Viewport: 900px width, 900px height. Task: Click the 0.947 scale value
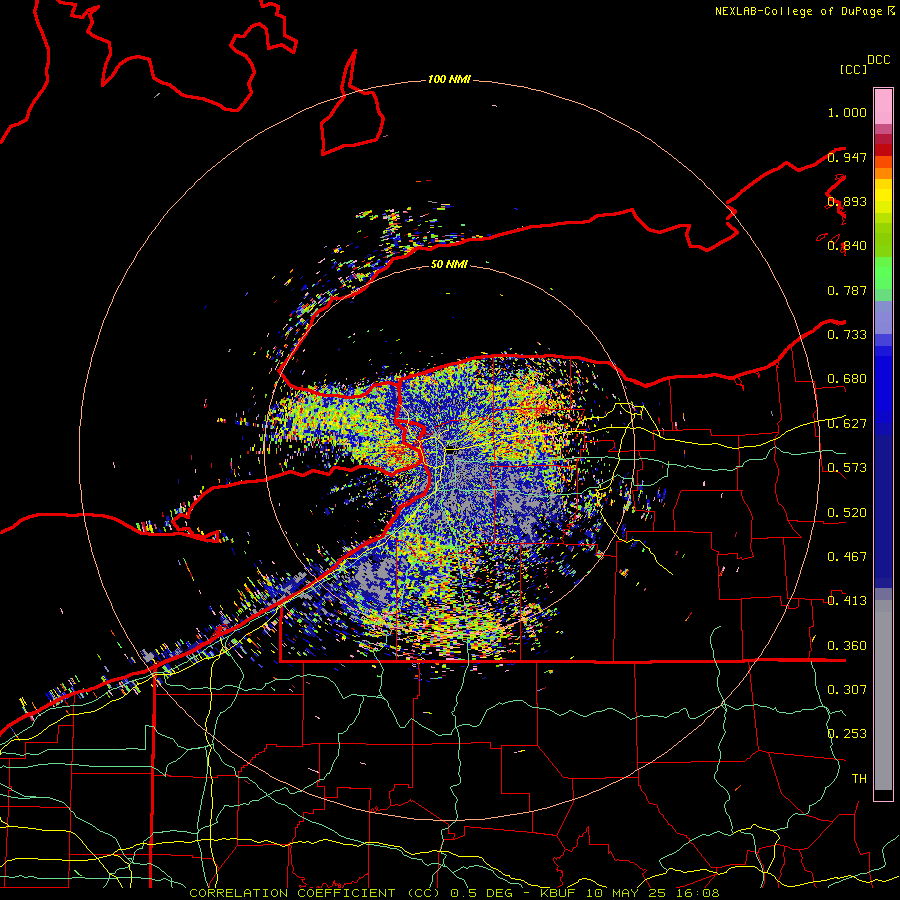(x=847, y=157)
